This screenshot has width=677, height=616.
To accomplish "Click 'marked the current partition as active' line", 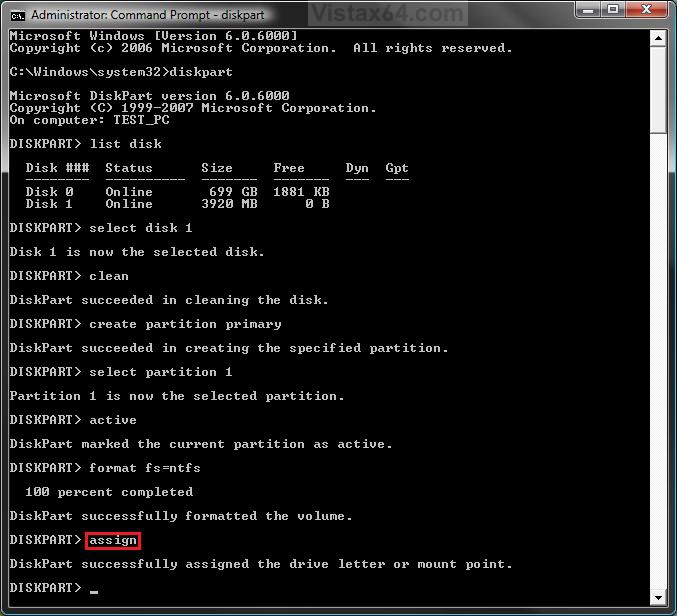I will tap(201, 444).
